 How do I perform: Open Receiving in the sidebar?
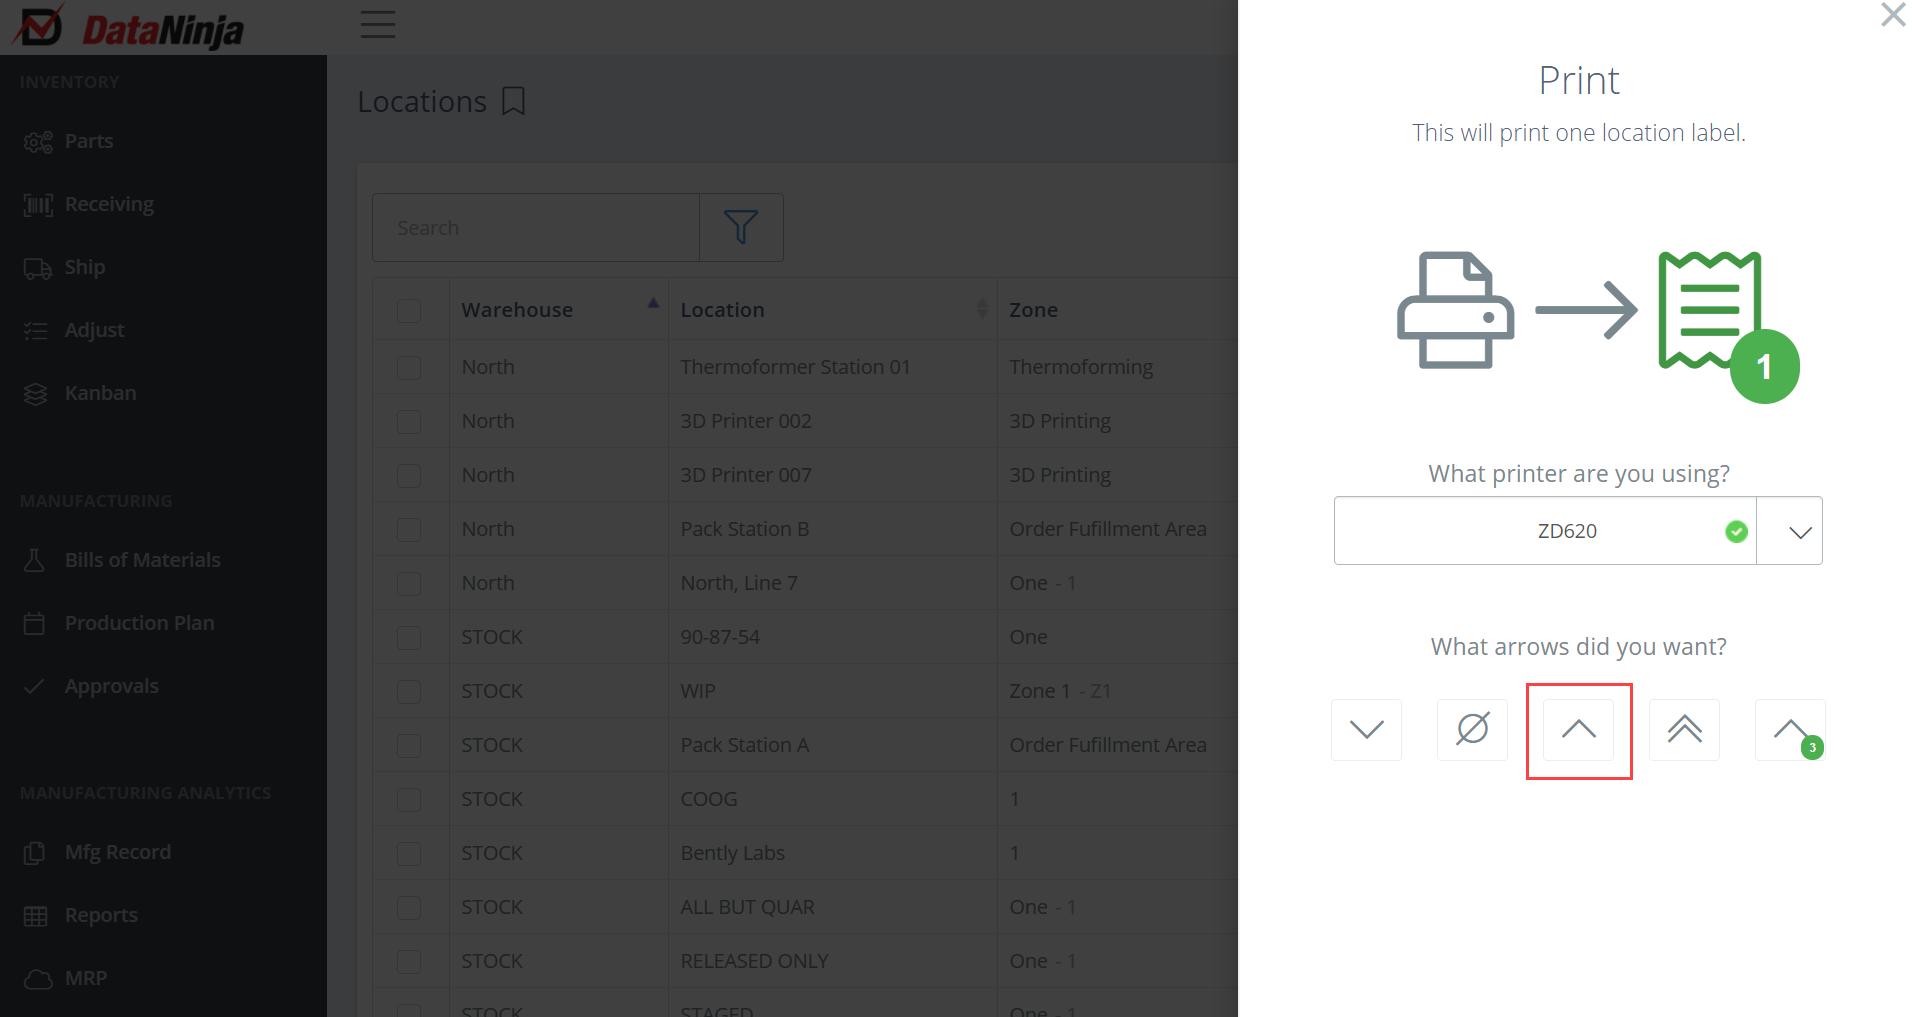click(x=109, y=205)
